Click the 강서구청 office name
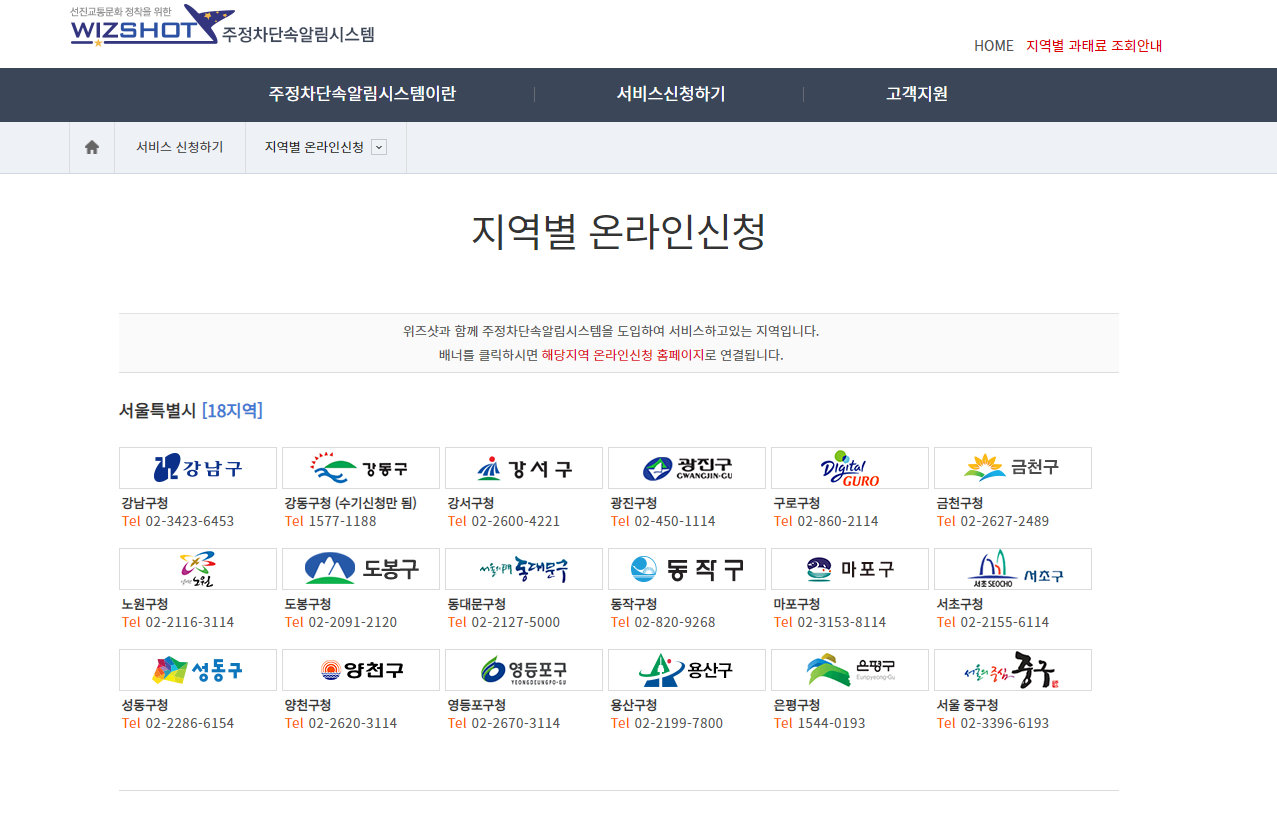Image resolution: width=1277 pixels, height=813 pixels. coord(471,503)
